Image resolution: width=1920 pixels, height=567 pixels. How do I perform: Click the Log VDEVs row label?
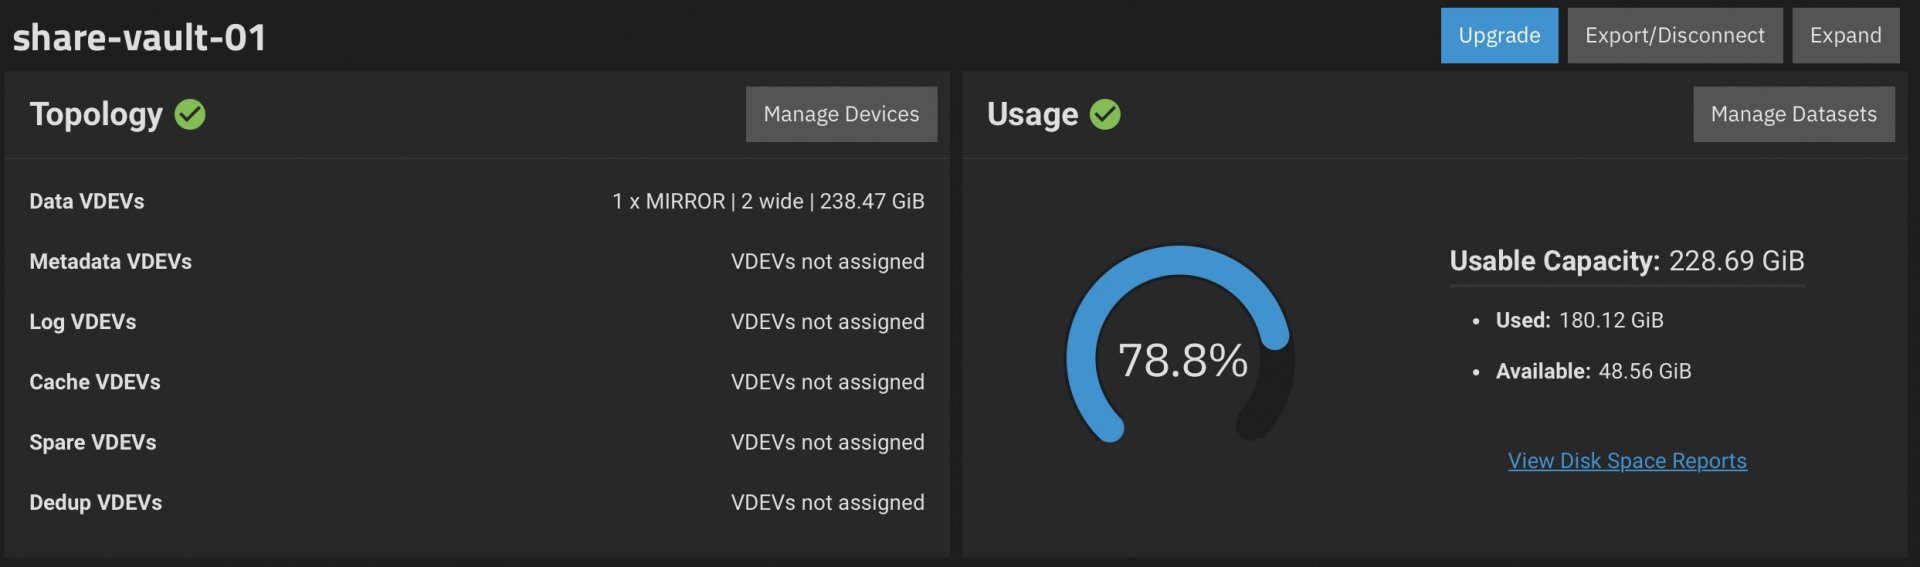tap(83, 321)
